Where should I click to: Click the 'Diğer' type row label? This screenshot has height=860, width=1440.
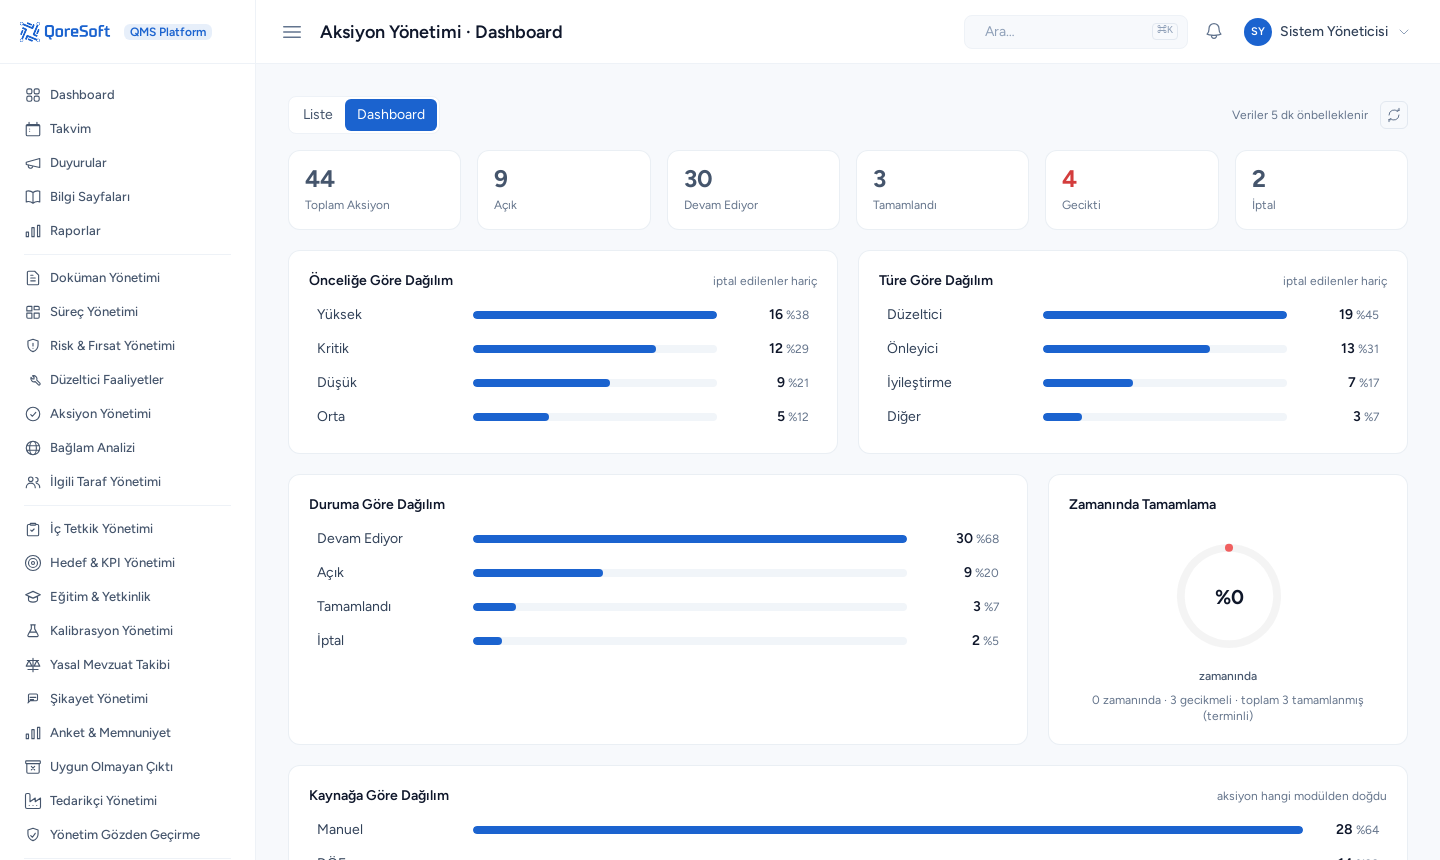pos(904,417)
